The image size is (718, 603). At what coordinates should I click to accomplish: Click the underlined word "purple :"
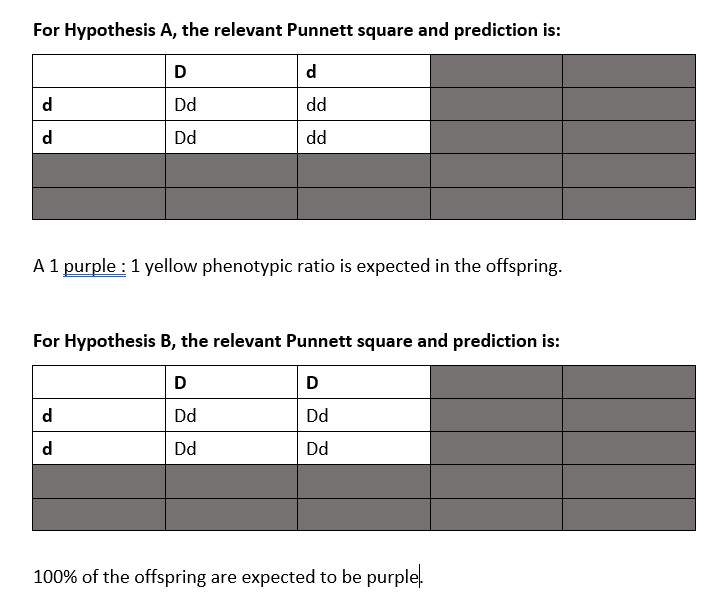(94, 266)
